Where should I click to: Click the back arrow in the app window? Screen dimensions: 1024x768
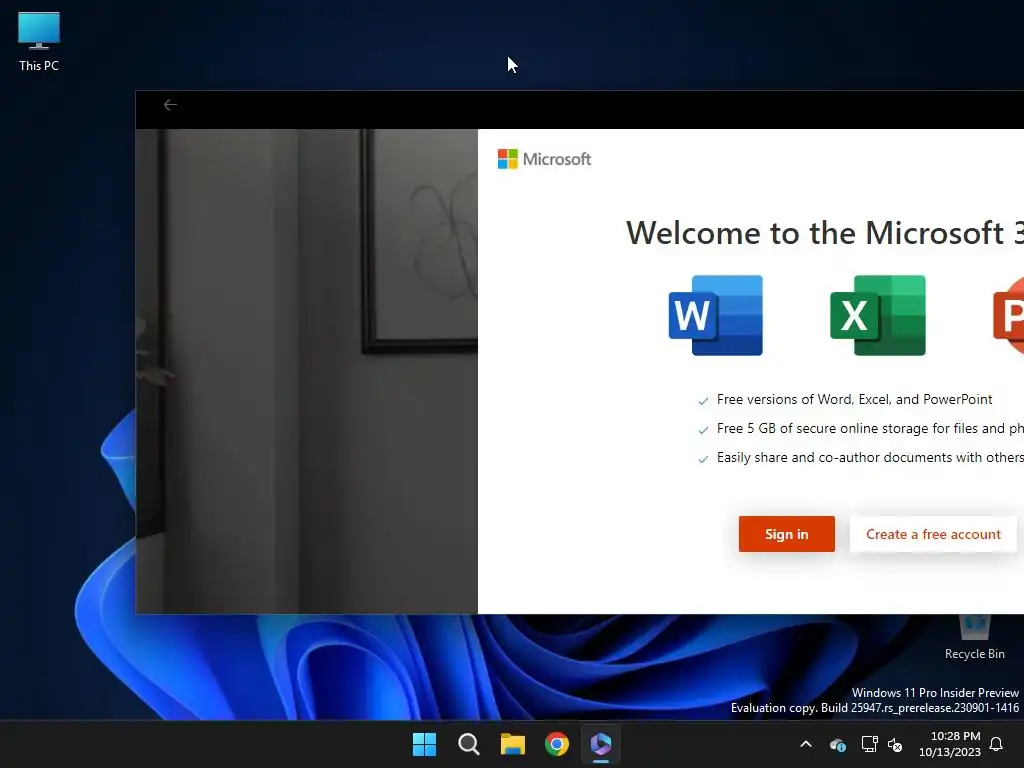pos(170,105)
